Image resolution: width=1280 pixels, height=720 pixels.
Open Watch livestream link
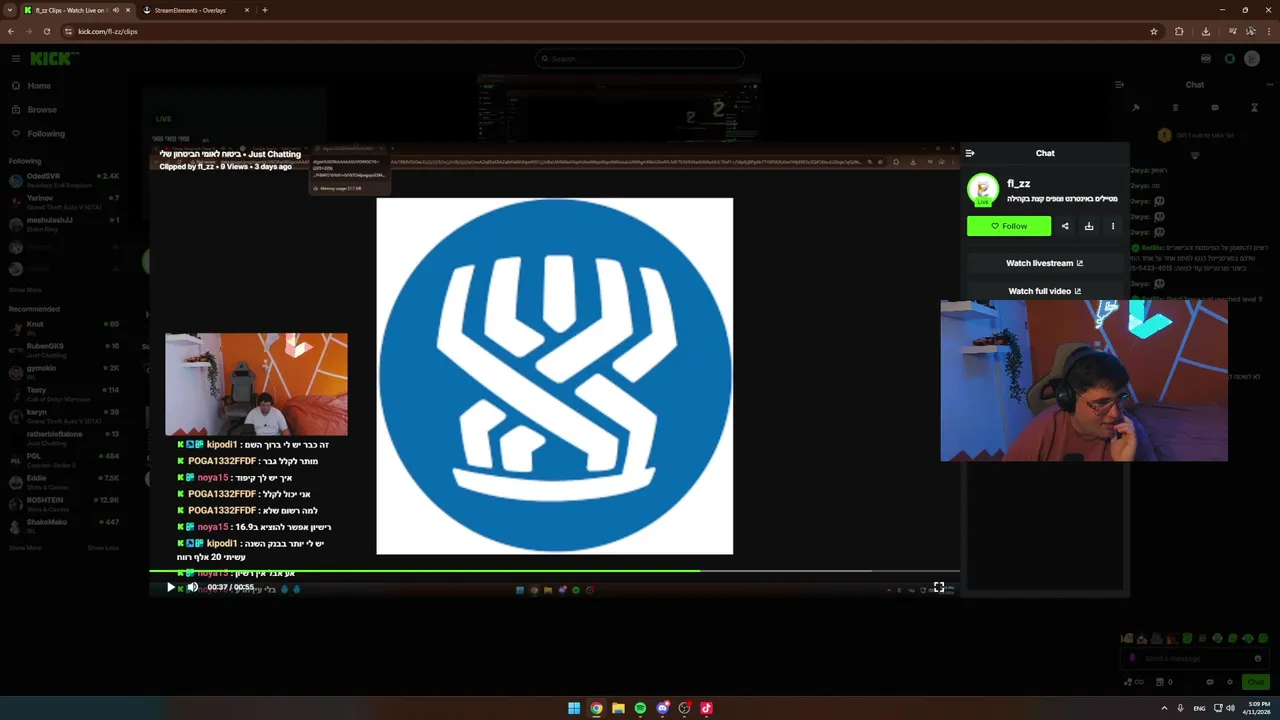1044,263
